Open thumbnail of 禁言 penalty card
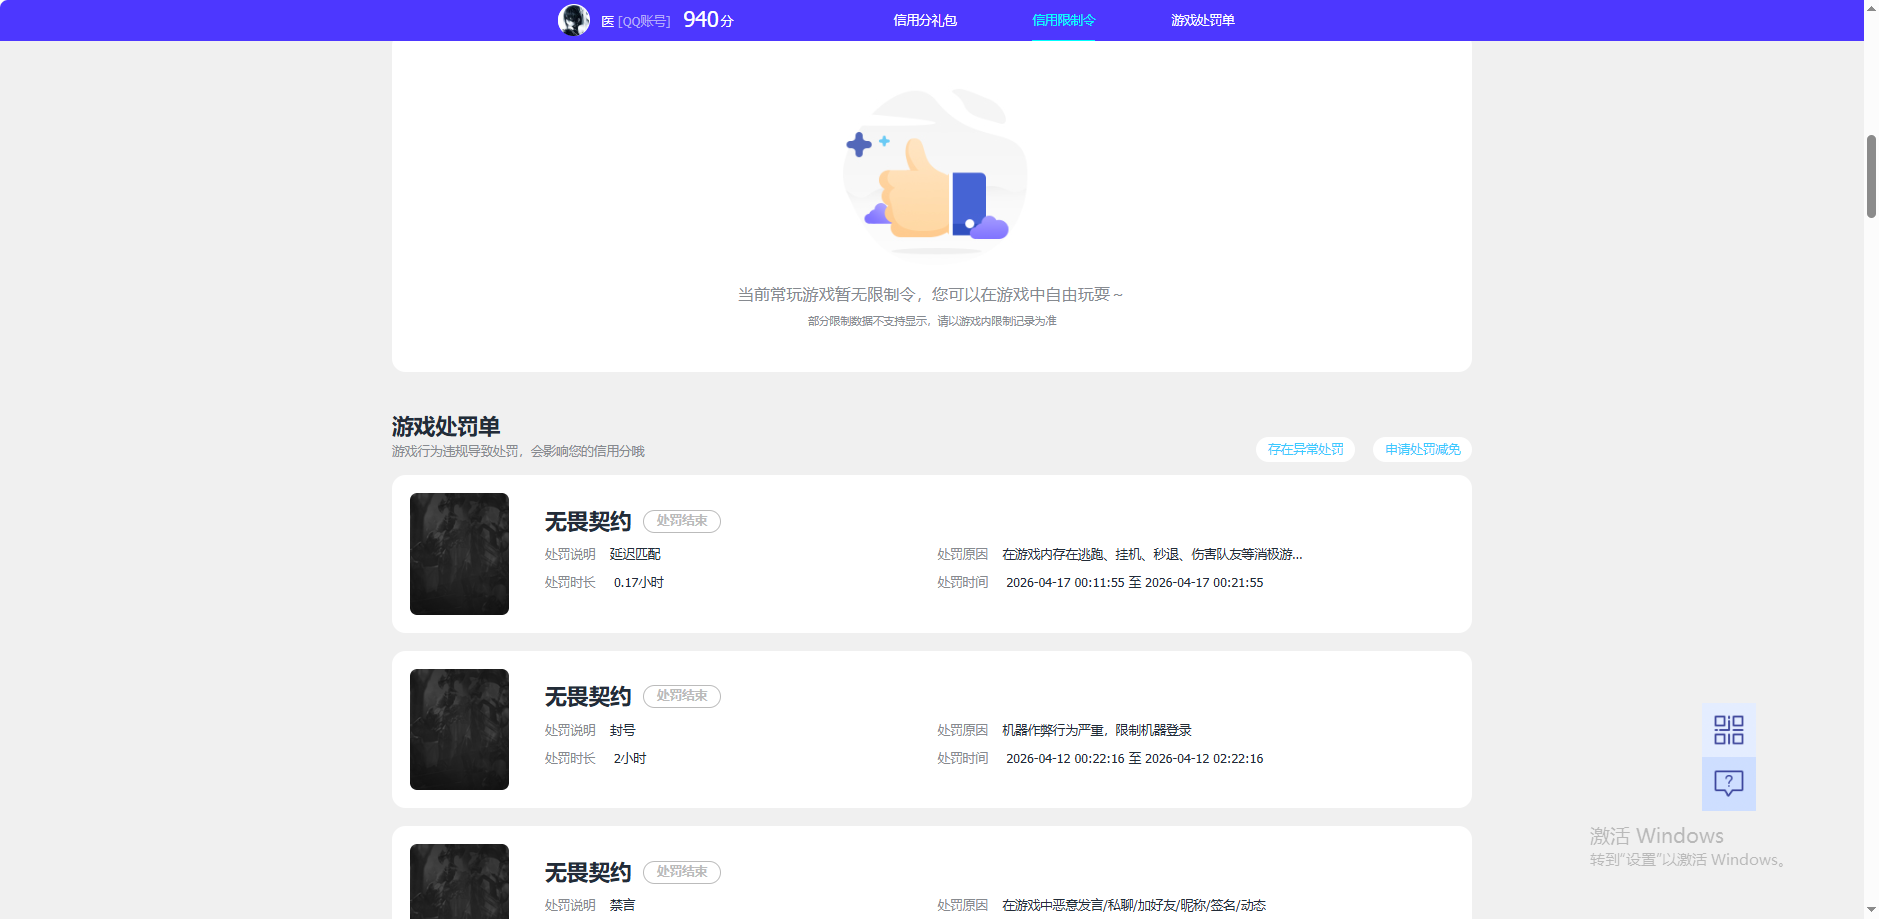The width and height of the screenshot is (1879, 919). 459,881
